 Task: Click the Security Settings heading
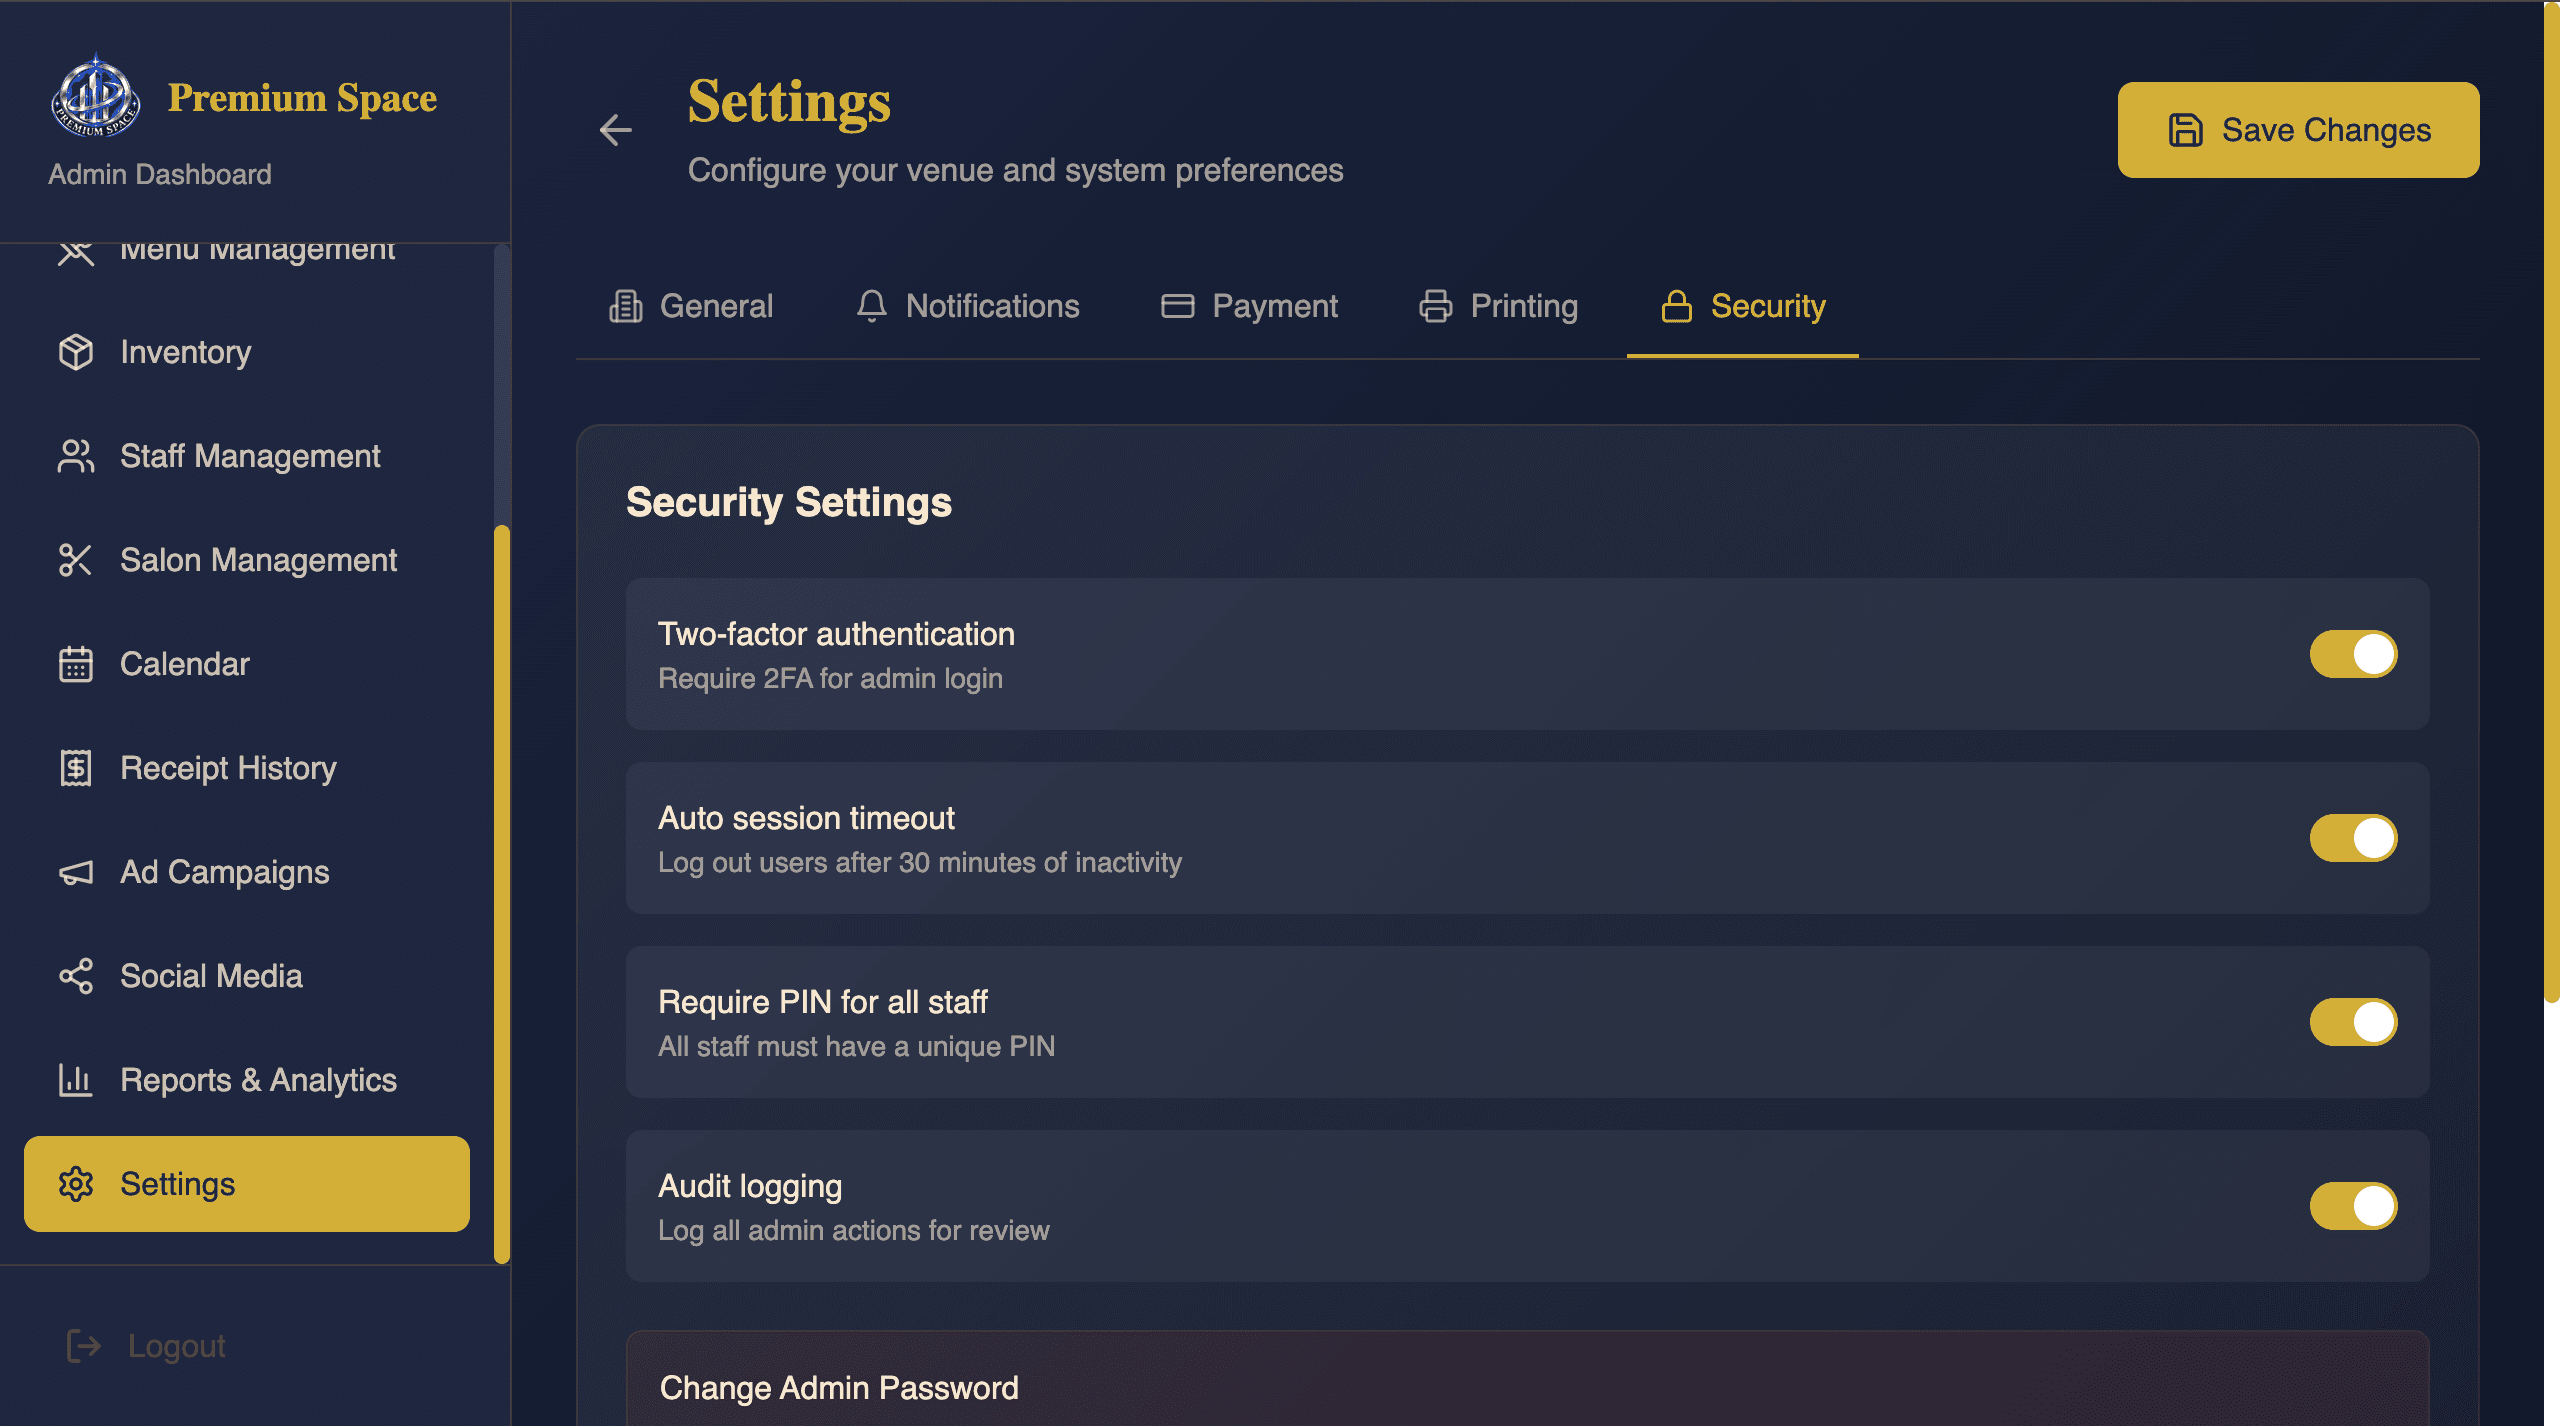point(789,502)
